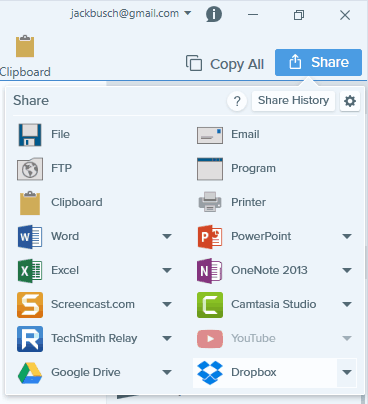Choose the PowerPoint icon
This screenshot has width=368, height=404.
click(210, 237)
